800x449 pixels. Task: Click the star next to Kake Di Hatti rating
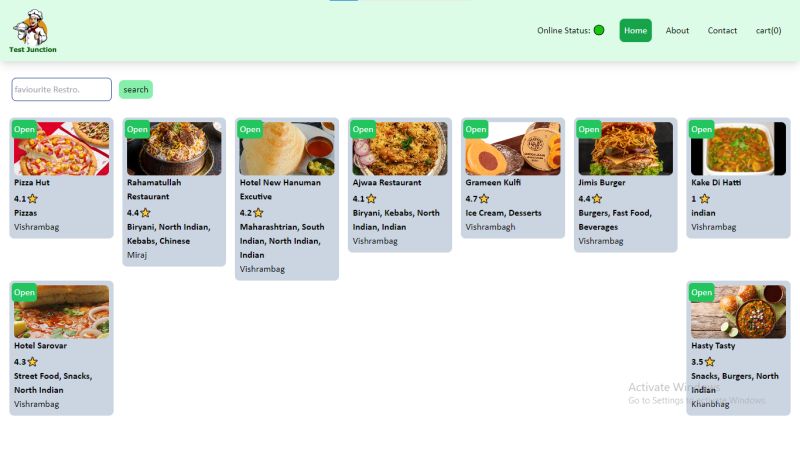tap(705, 198)
